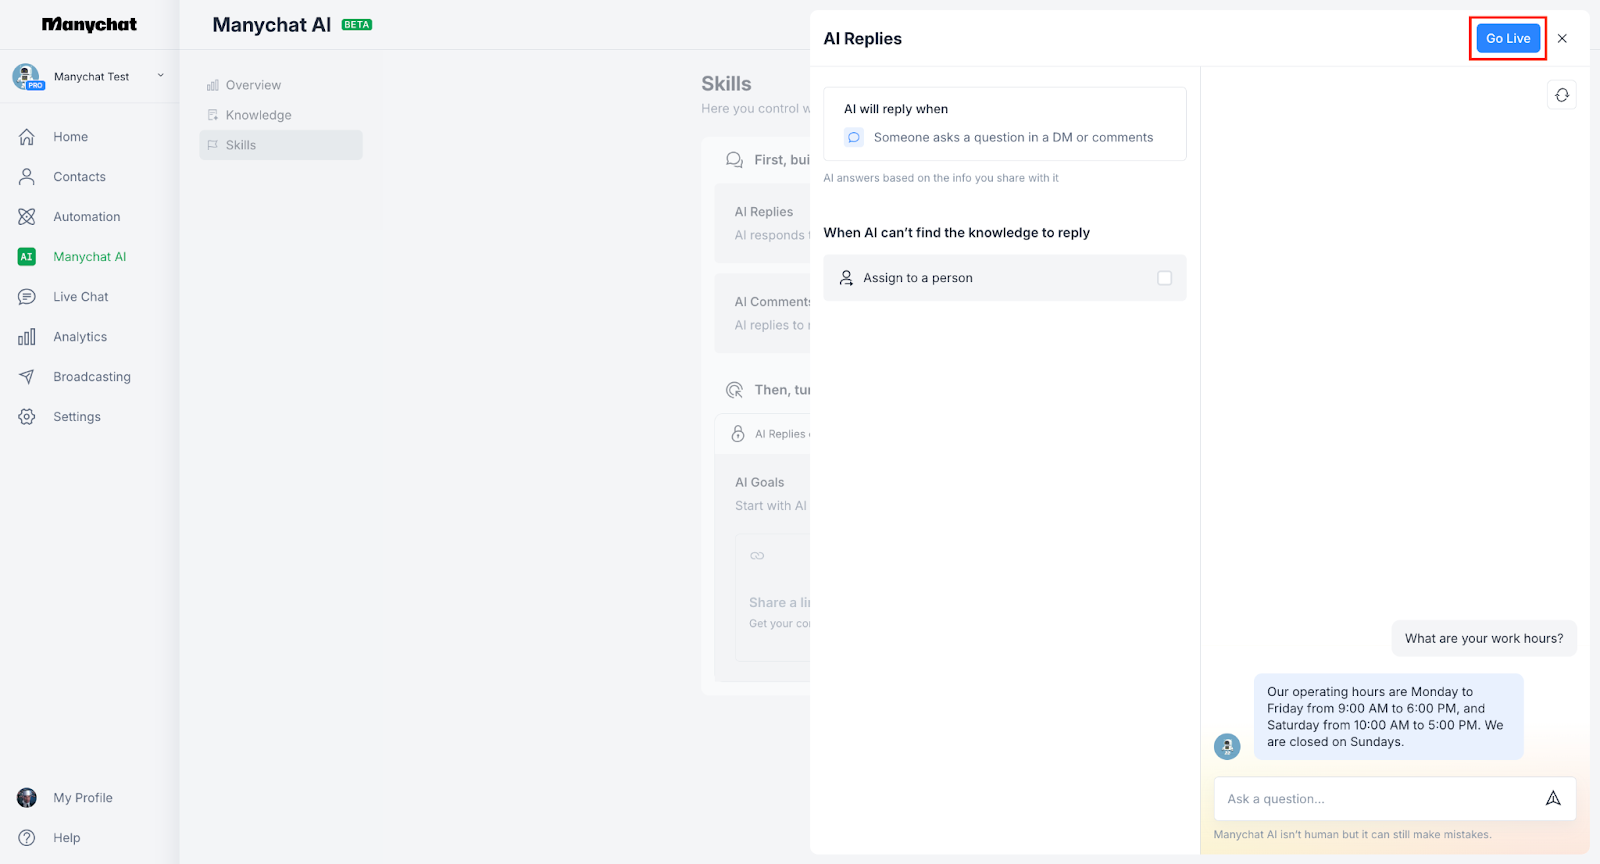Open Home from the sidebar
The height and width of the screenshot is (864, 1600).
coord(70,137)
